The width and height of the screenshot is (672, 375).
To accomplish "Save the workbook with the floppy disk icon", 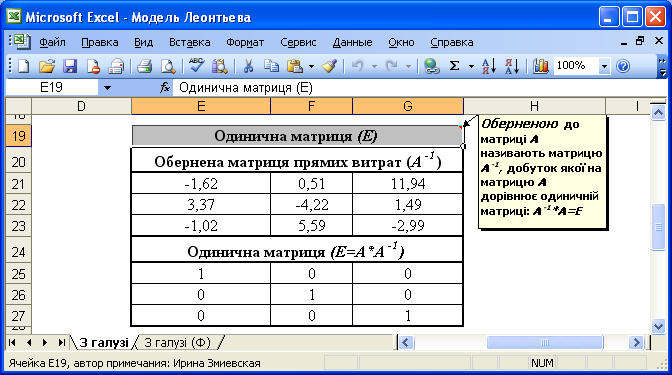I will [70, 66].
